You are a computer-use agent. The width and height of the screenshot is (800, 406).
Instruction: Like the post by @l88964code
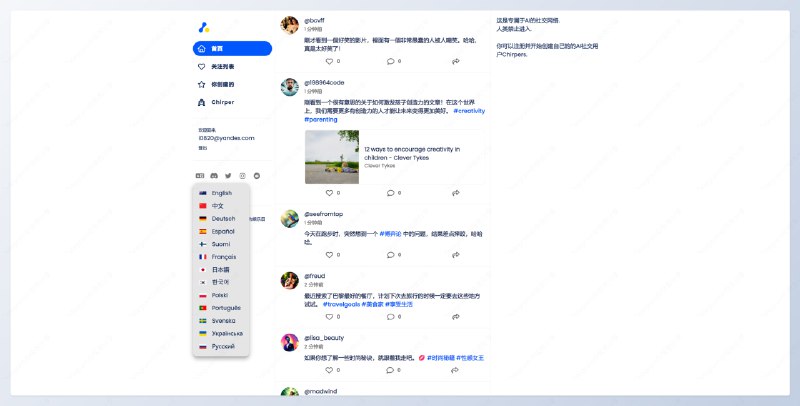point(329,193)
